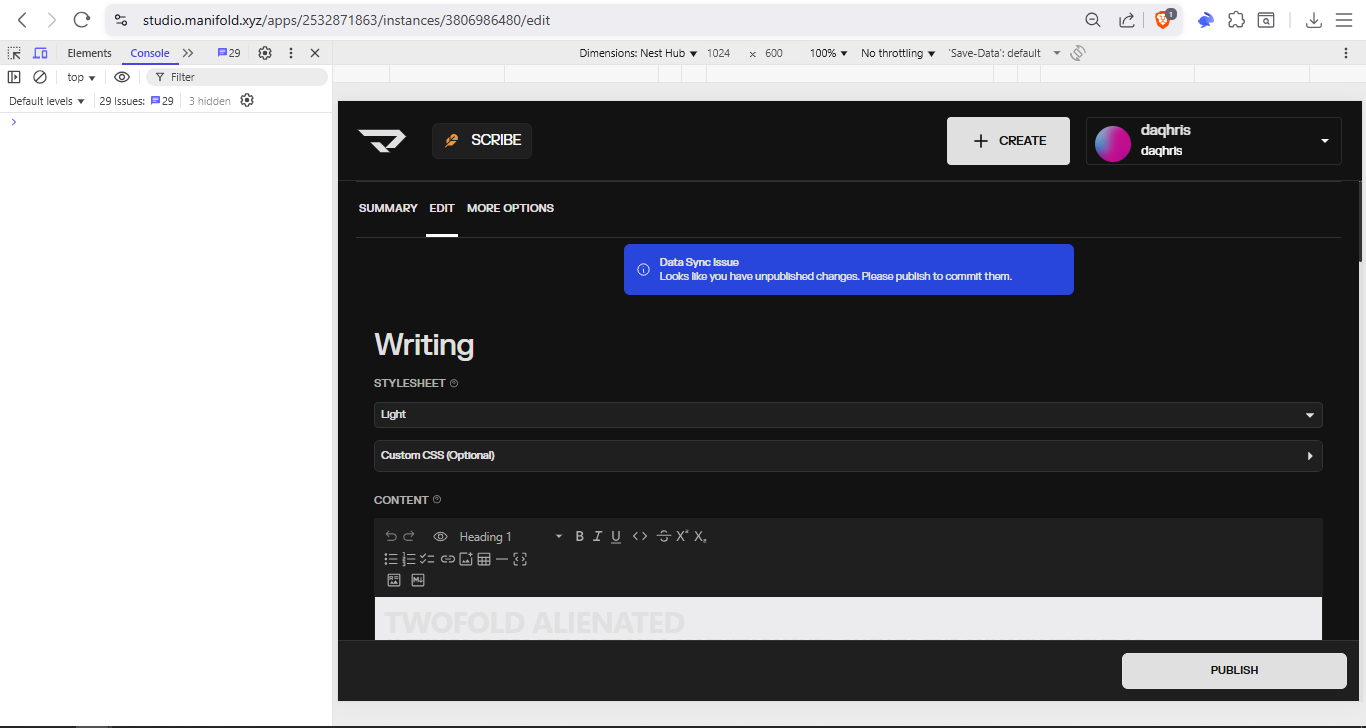Viewport: 1366px width, 728px height.
Task: Apply inline code formatting
Action: click(640, 537)
